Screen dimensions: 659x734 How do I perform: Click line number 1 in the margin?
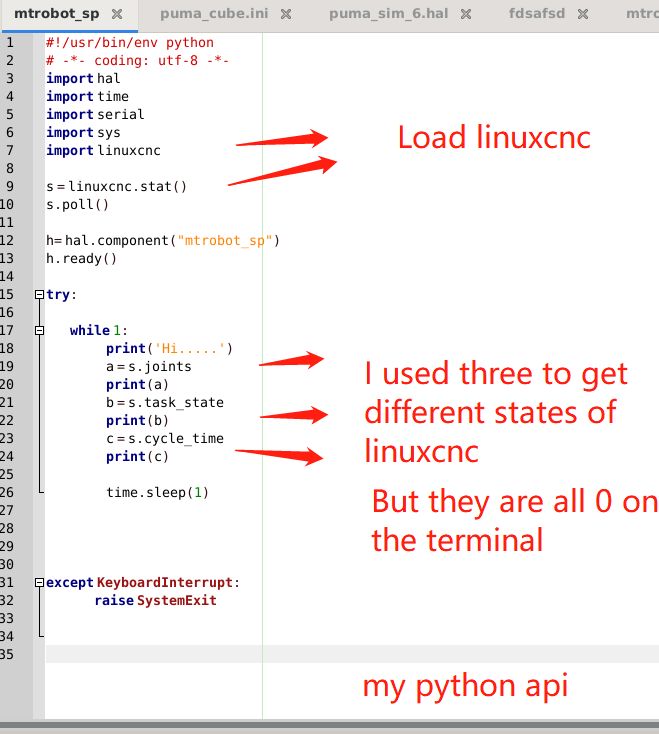[x=10, y=43]
